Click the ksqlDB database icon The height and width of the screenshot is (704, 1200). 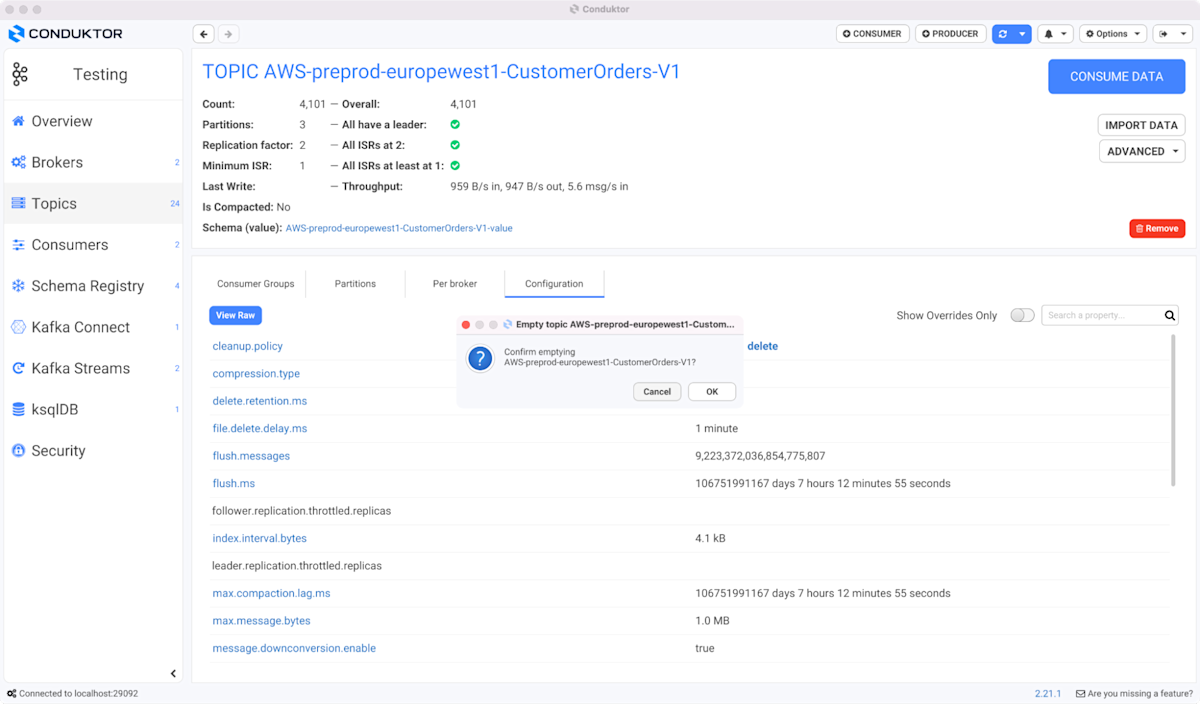tap(18, 409)
